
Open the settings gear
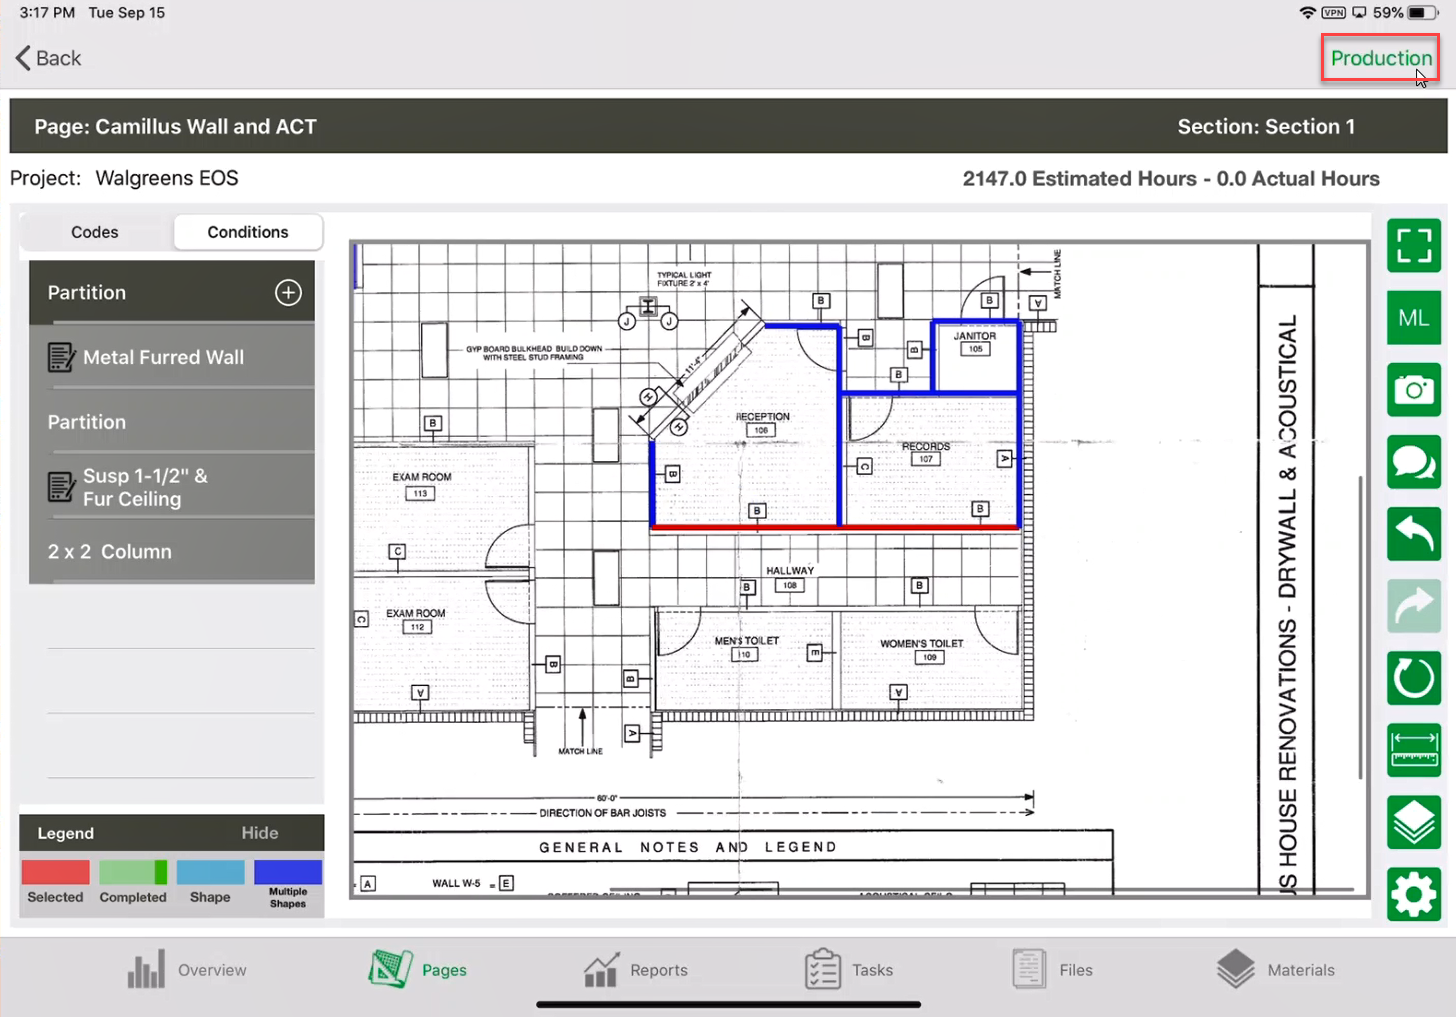[x=1413, y=894]
